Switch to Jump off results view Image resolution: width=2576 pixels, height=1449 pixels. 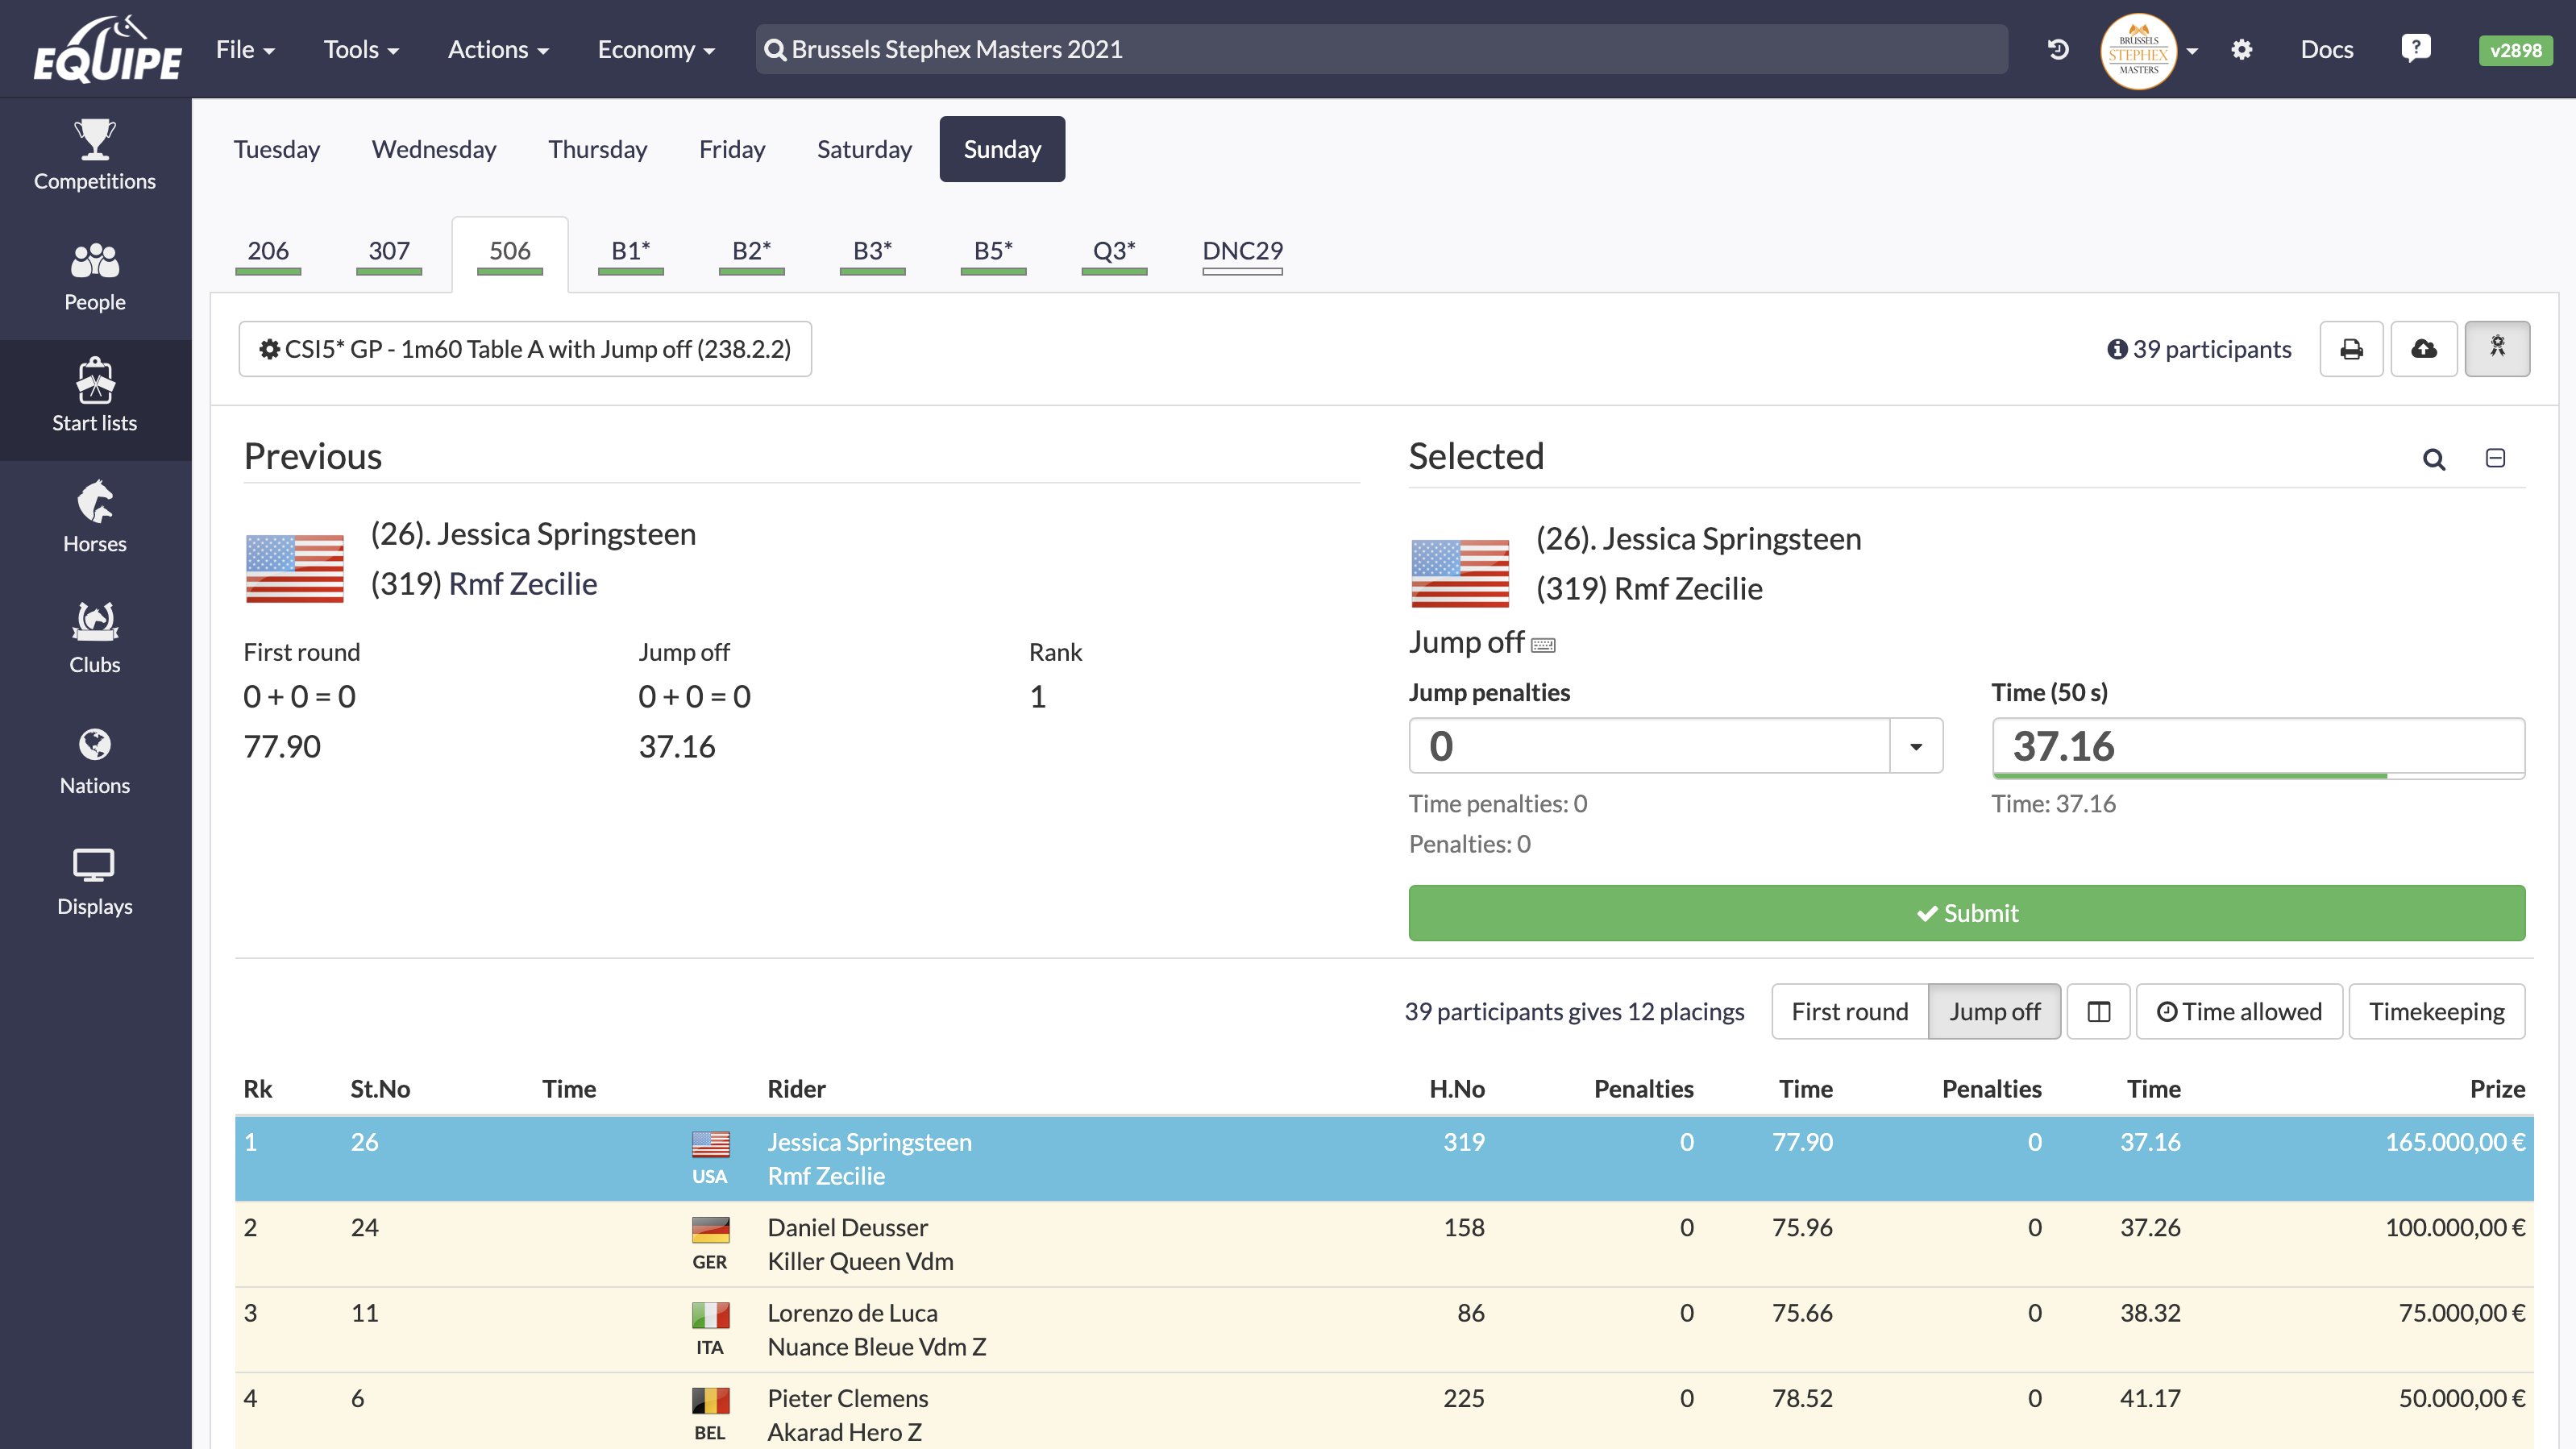pos(1994,1011)
